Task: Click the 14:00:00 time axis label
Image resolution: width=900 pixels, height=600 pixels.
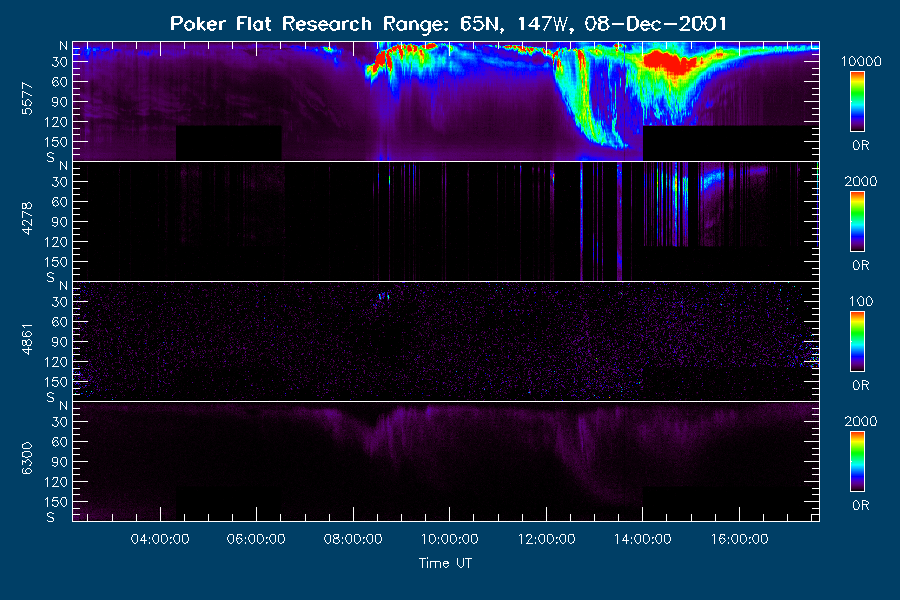Action: click(643, 539)
